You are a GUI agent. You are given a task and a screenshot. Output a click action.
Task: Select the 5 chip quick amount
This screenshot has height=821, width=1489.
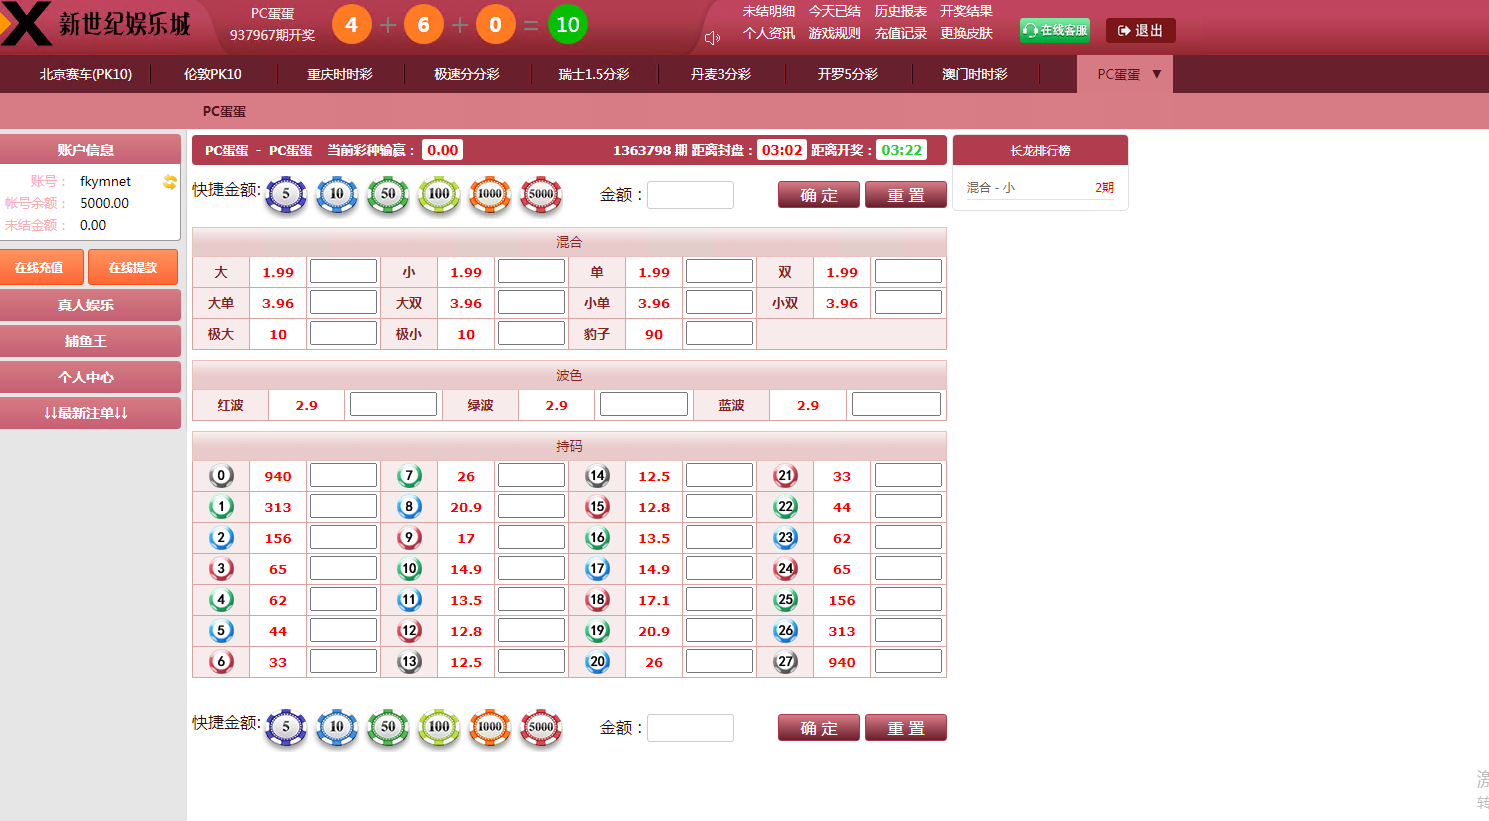286,195
